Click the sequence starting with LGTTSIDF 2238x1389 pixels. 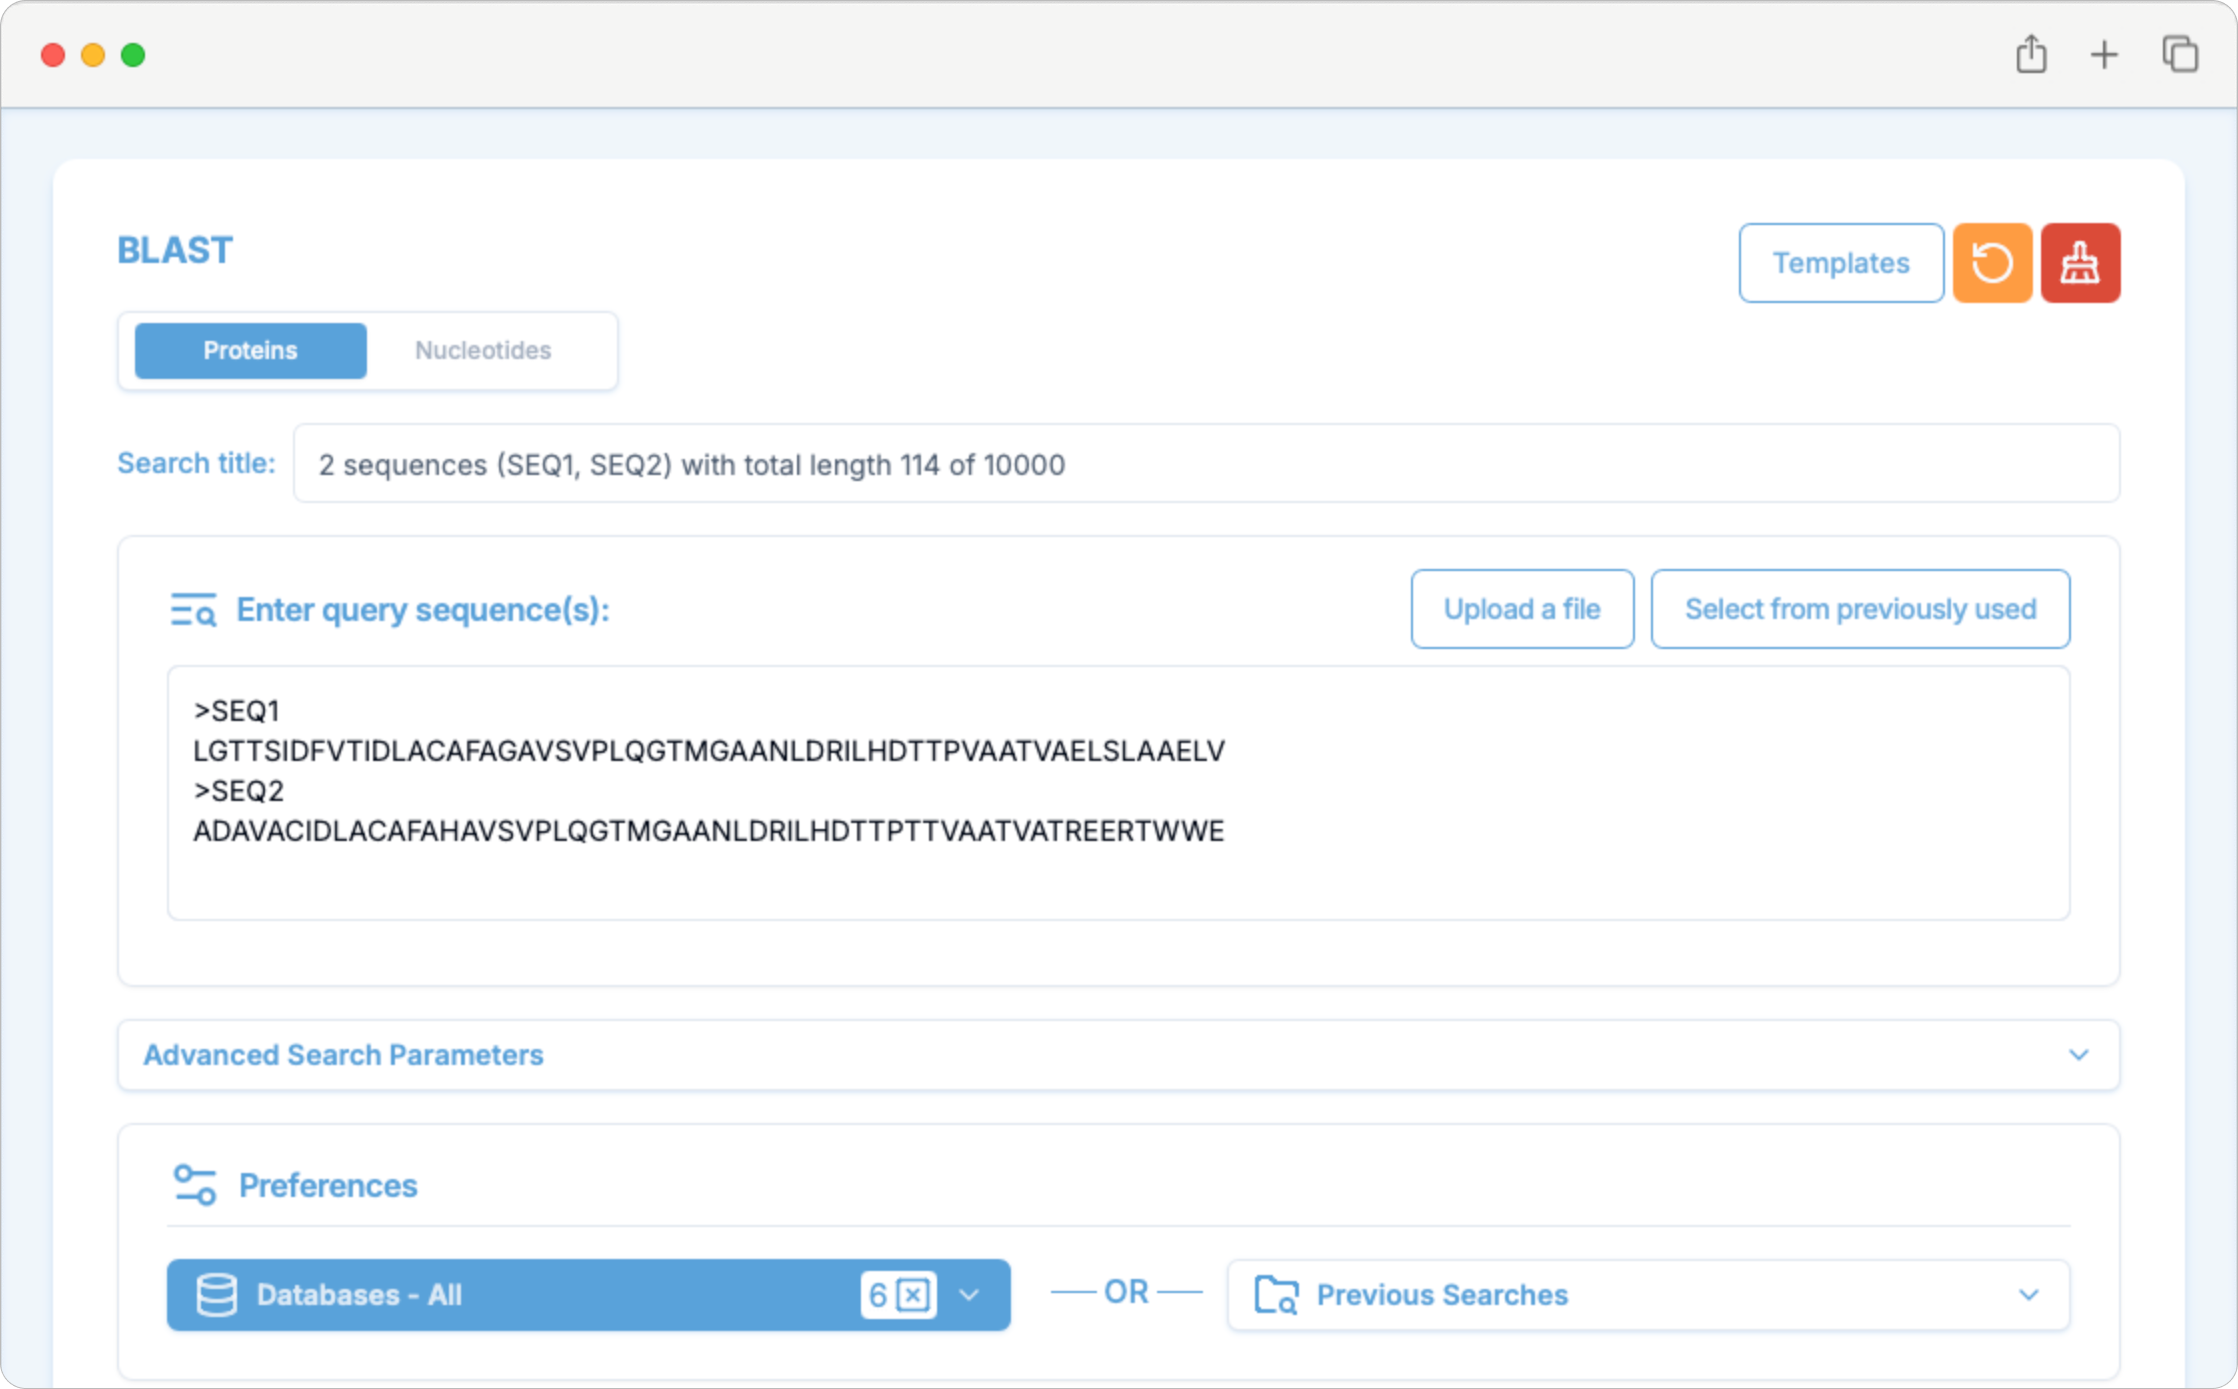708,751
